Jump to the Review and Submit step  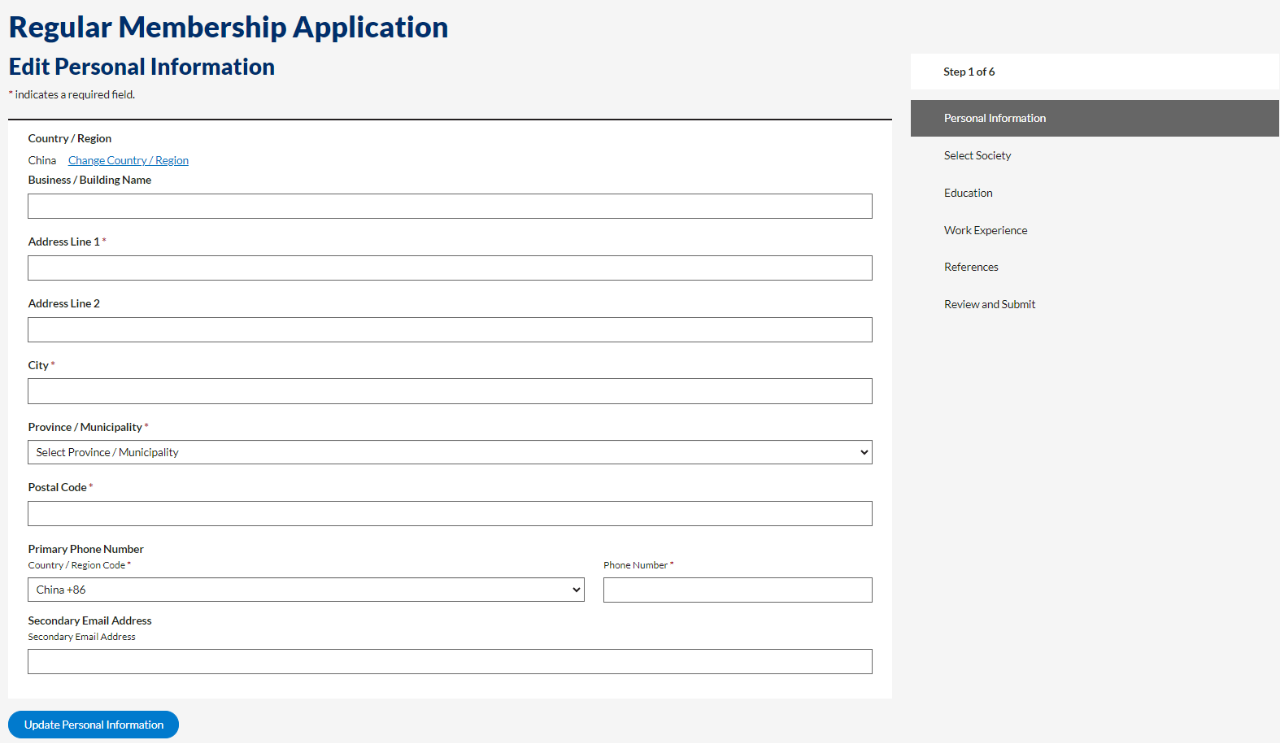click(x=989, y=304)
